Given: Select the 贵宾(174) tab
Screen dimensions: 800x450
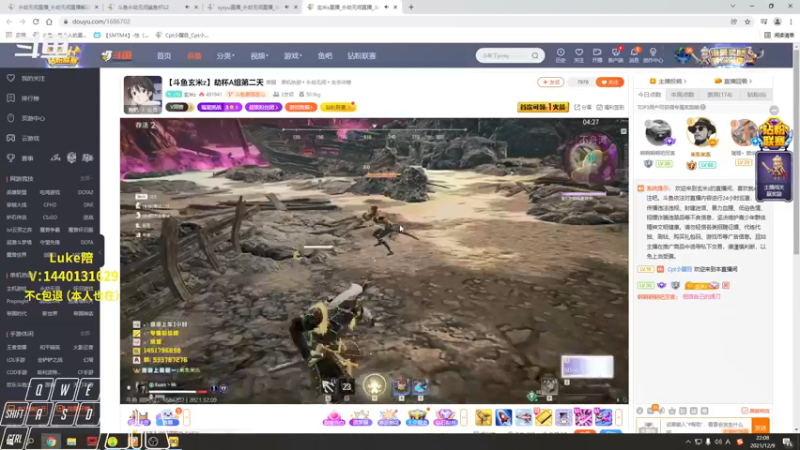Looking at the screenshot, I should click(719, 94).
